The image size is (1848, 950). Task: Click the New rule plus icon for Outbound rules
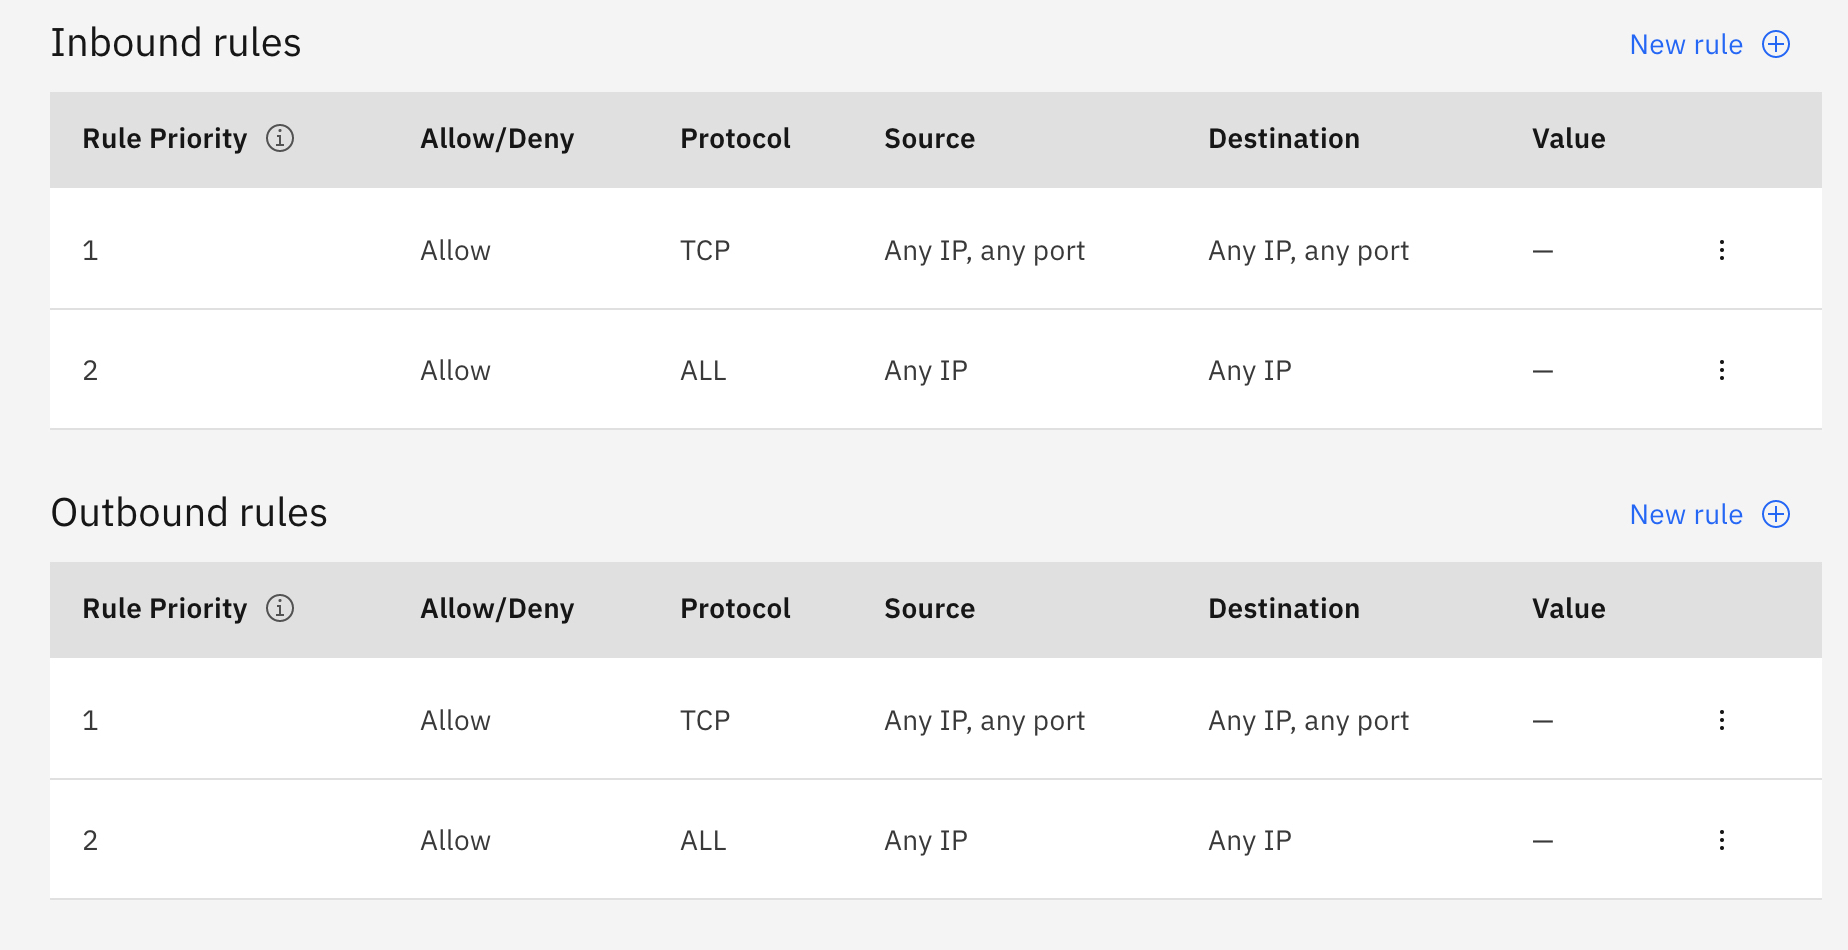(x=1776, y=515)
